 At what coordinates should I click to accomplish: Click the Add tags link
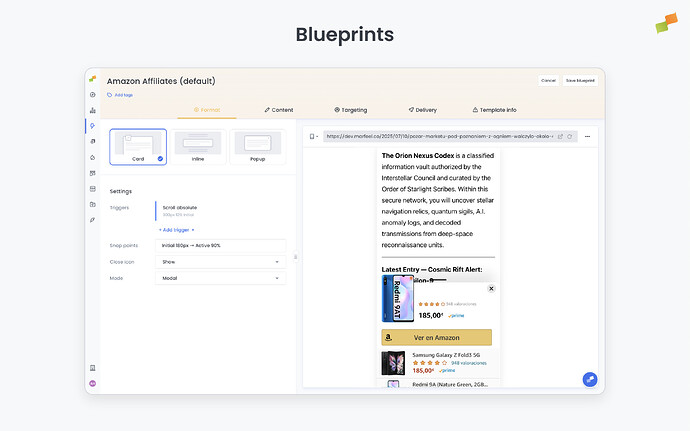[124, 95]
